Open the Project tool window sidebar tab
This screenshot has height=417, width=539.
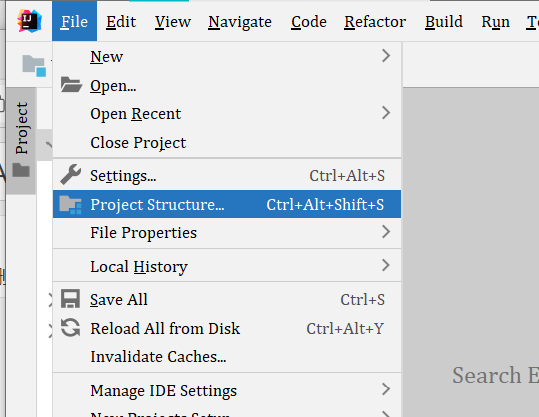(21, 141)
